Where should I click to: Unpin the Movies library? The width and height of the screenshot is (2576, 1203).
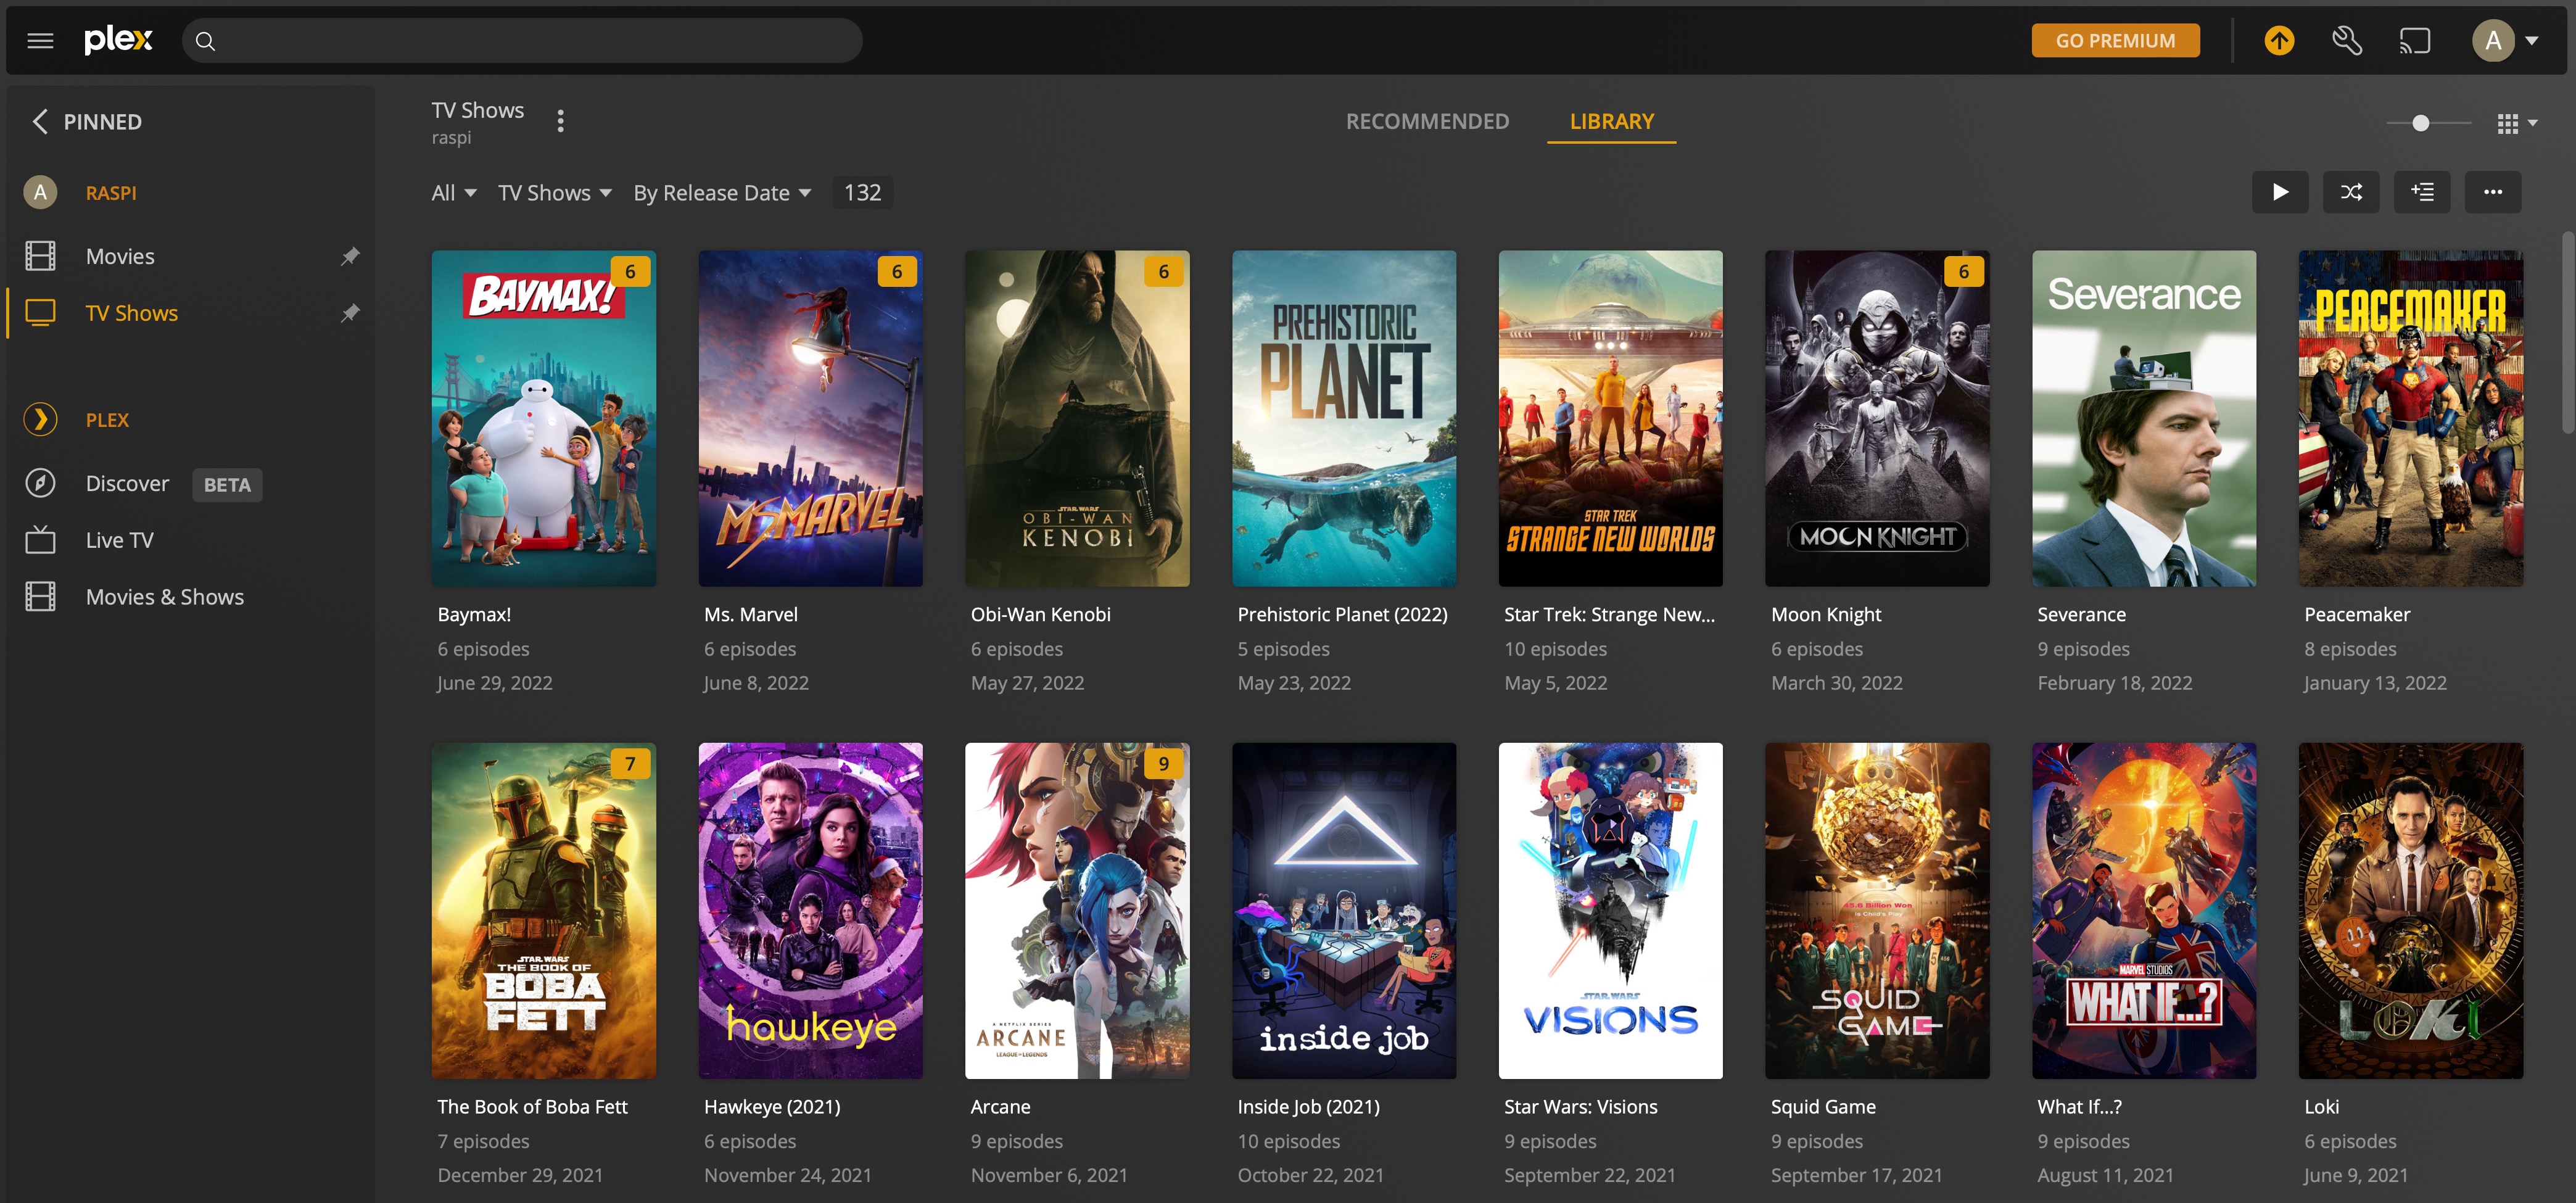[x=350, y=256]
